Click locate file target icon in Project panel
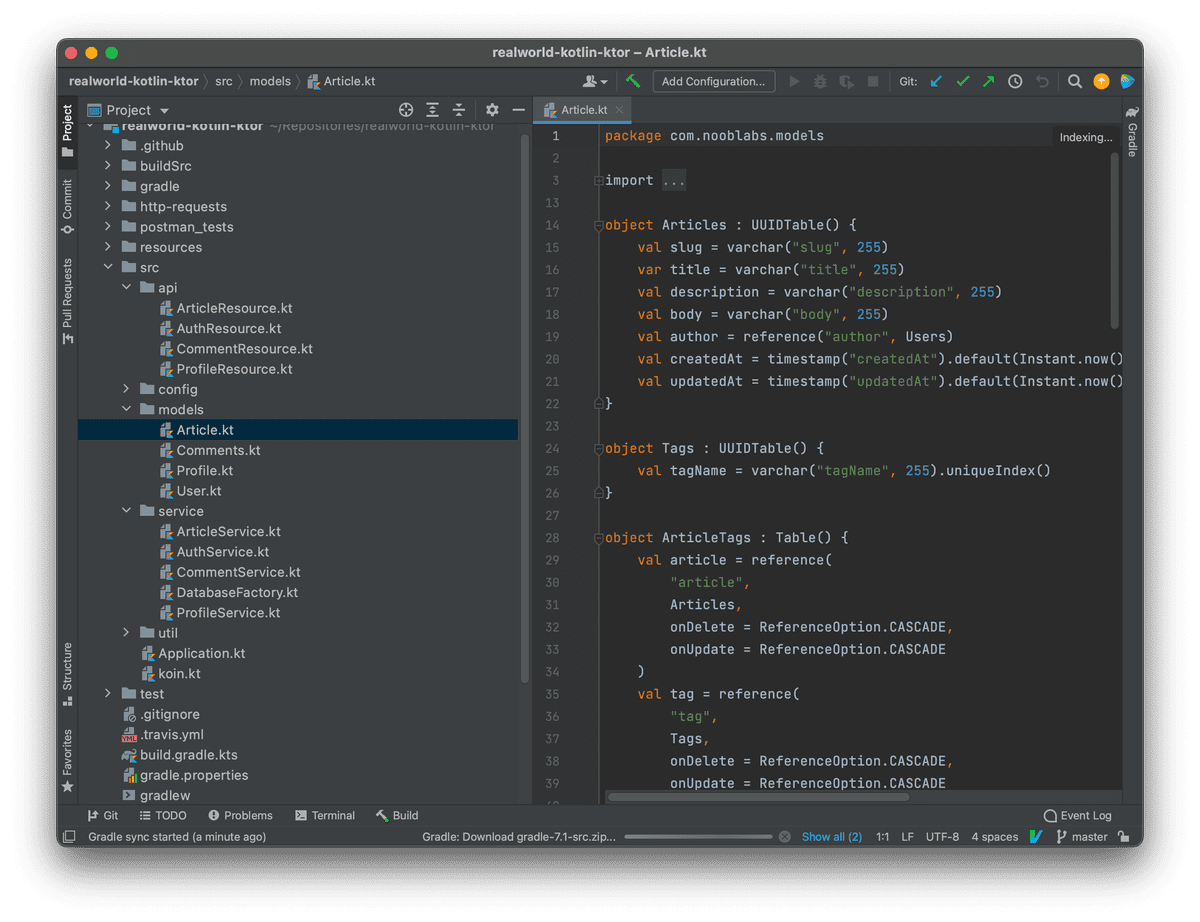This screenshot has width=1200, height=922. tap(406, 110)
